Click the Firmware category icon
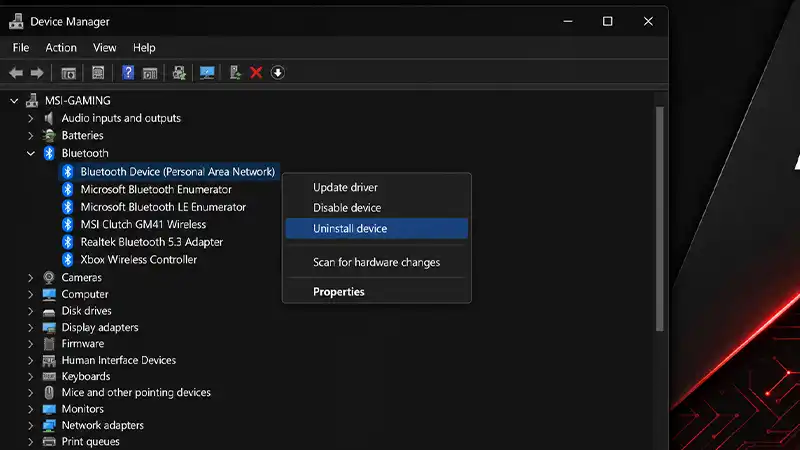This screenshot has width=800, height=450. click(49, 344)
